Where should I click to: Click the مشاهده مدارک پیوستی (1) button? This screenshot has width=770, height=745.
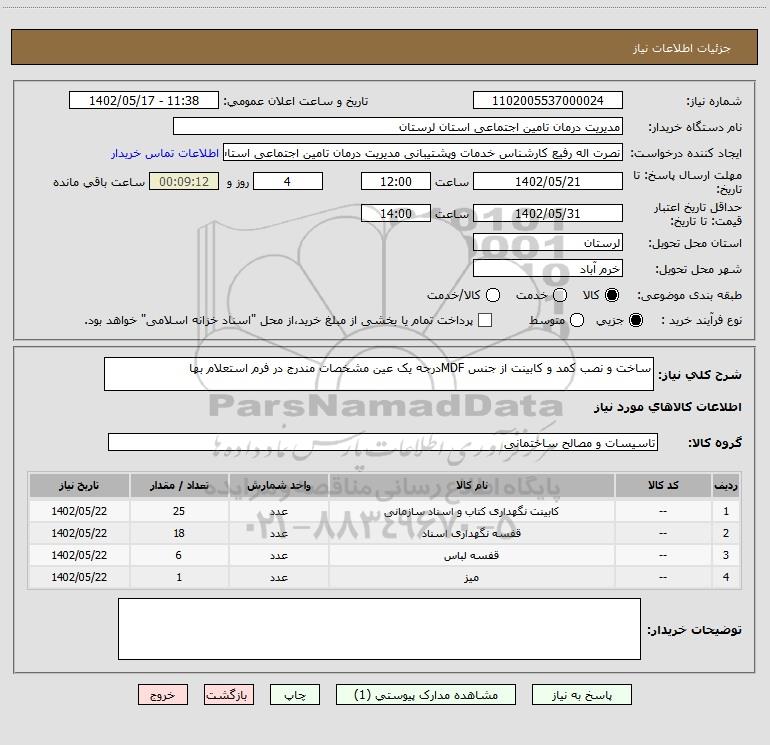click(x=426, y=695)
